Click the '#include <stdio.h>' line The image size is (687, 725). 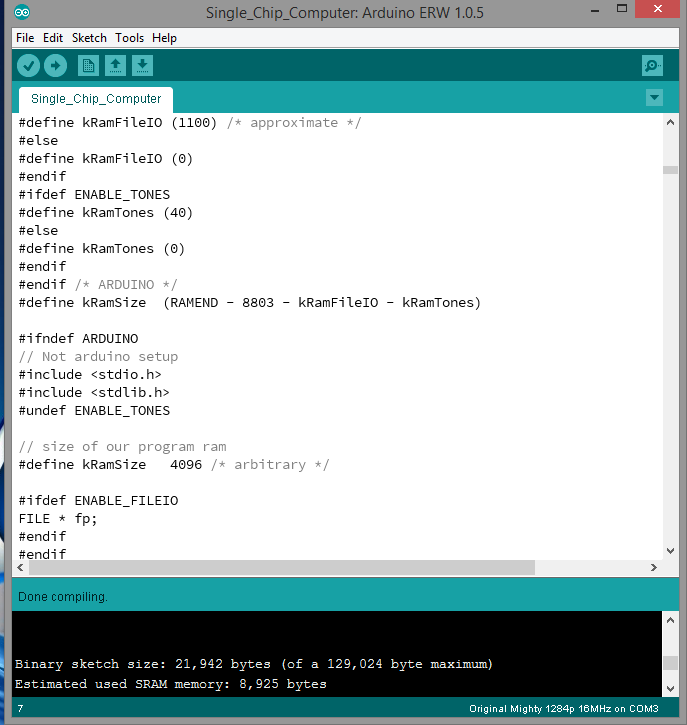90,375
